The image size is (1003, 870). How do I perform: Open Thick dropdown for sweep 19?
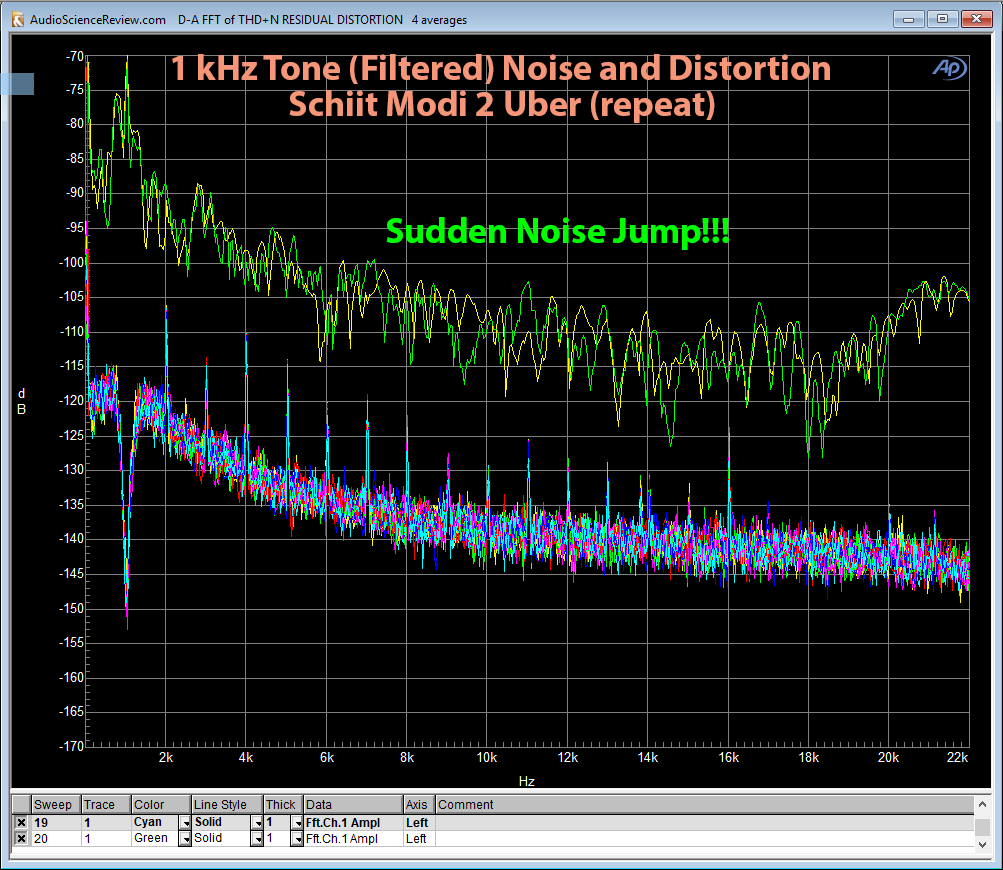click(297, 823)
